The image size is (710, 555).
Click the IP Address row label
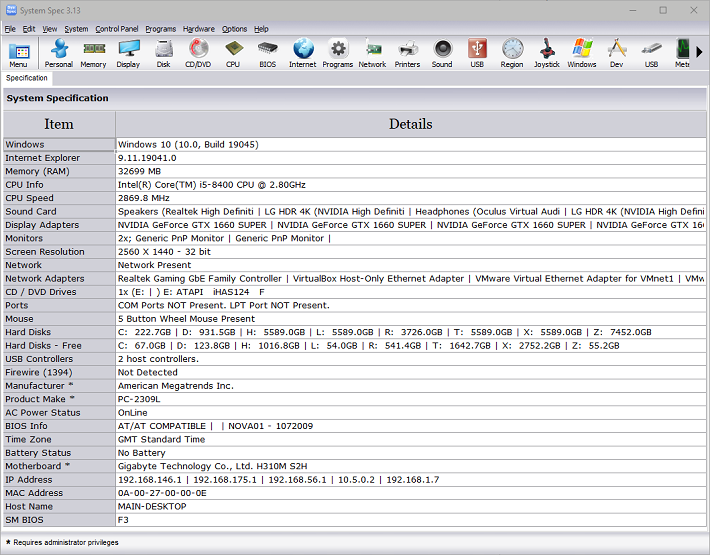pos(59,479)
